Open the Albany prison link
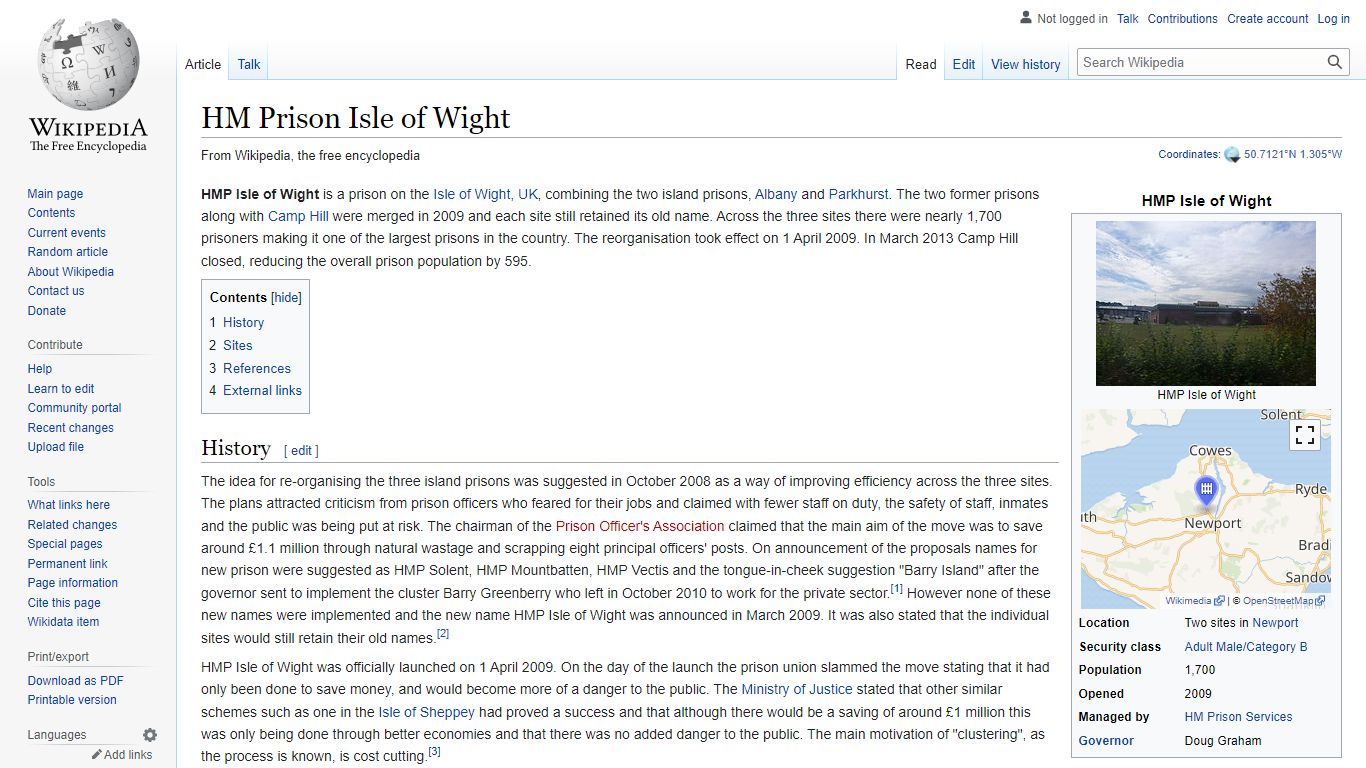Screen dimensions: 1366x768 point(776,194)
